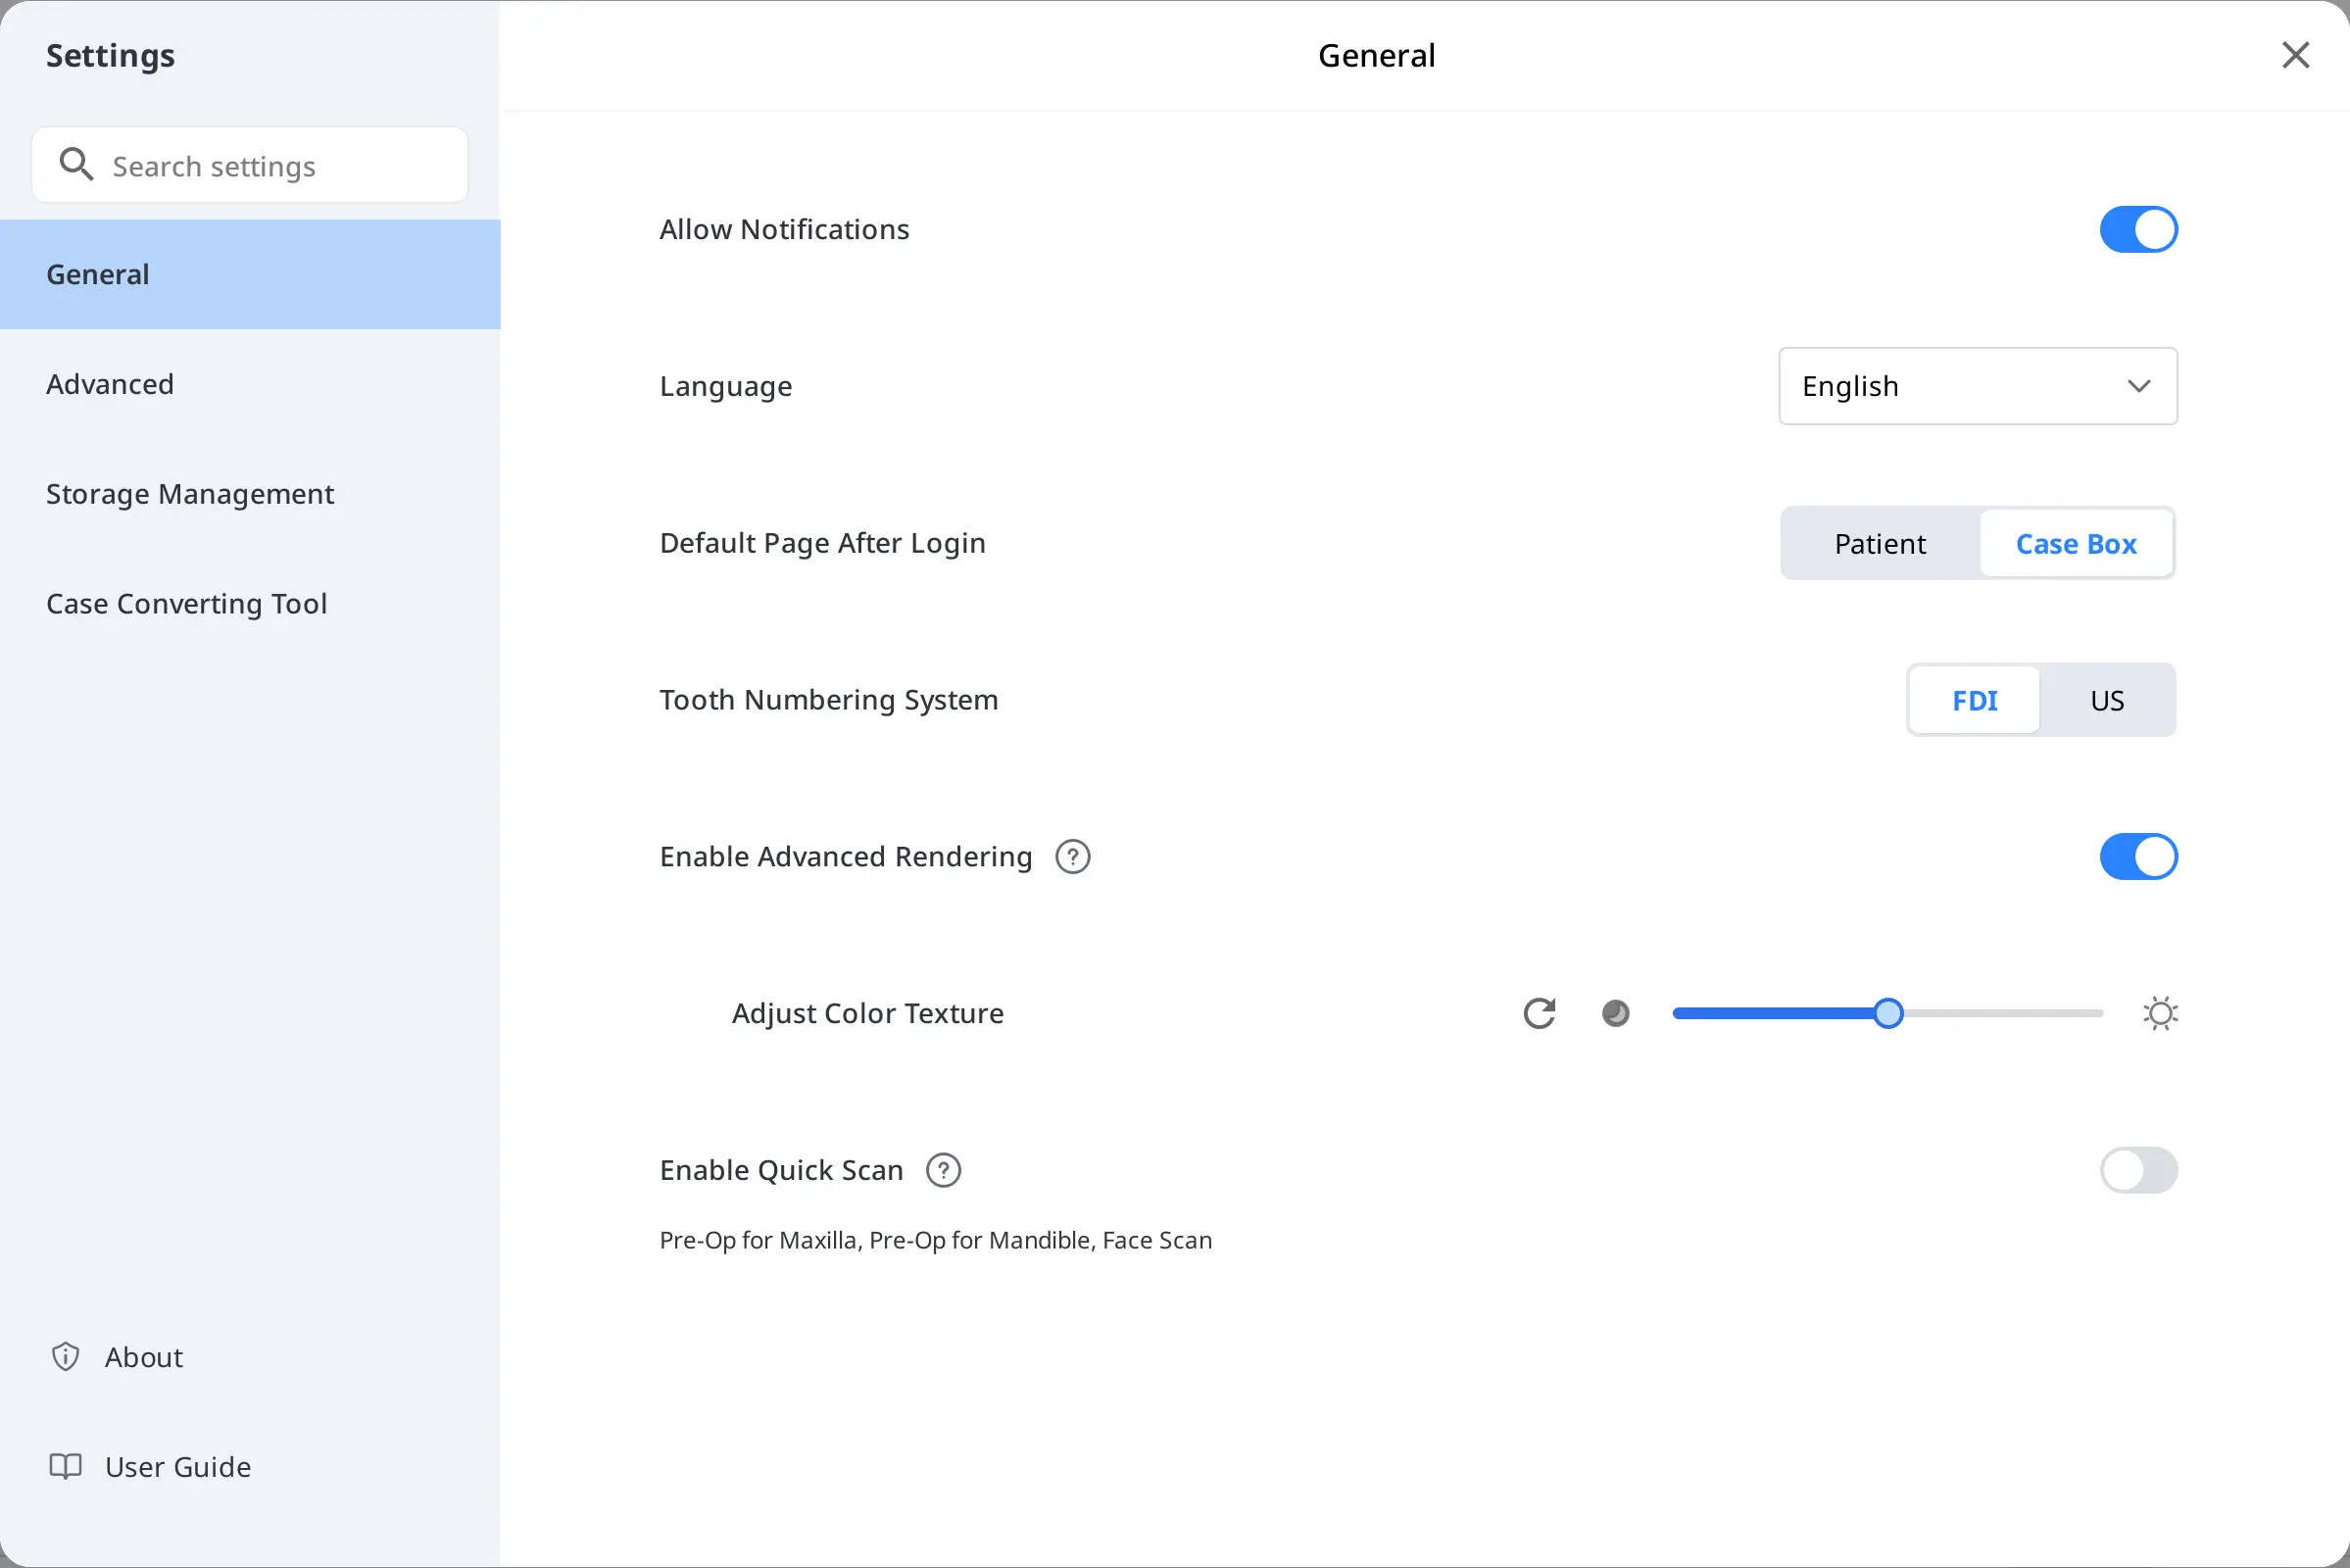The height and width of the screenshot is (1568, 2350).
Task: Turn off Enable Advanced Rendering
Action: point(2138,856)
